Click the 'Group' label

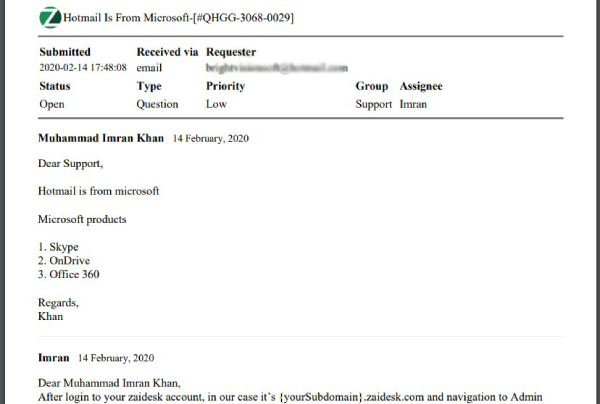(372, 86)
